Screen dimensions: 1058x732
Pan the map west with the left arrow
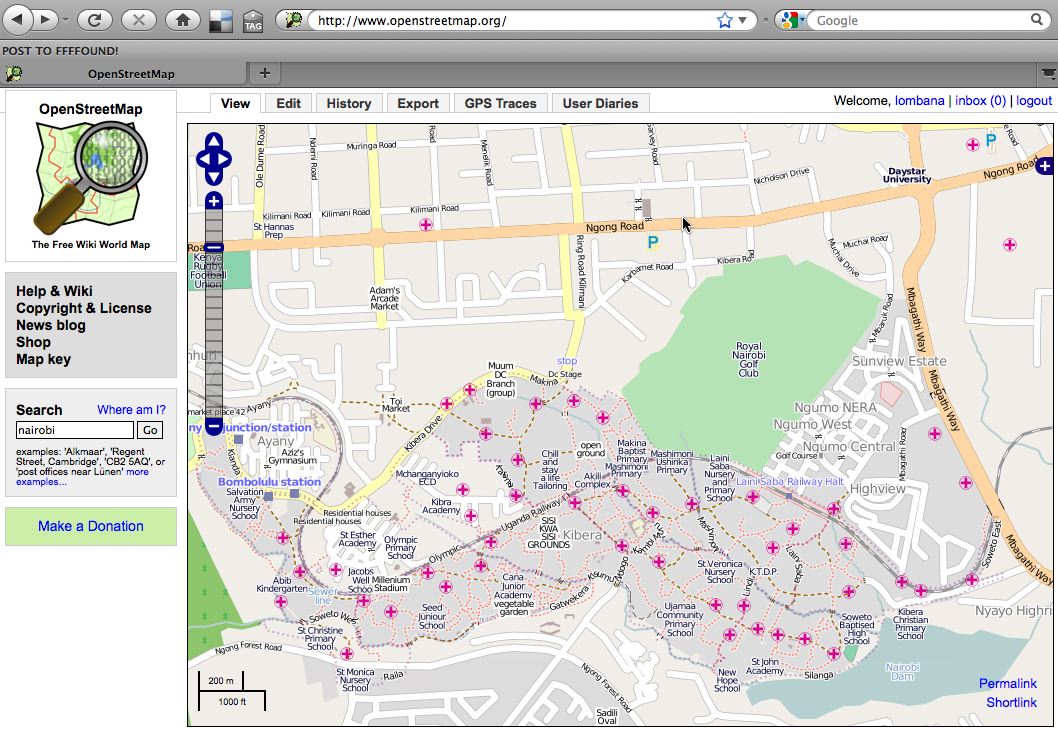[x=203, y=159]
